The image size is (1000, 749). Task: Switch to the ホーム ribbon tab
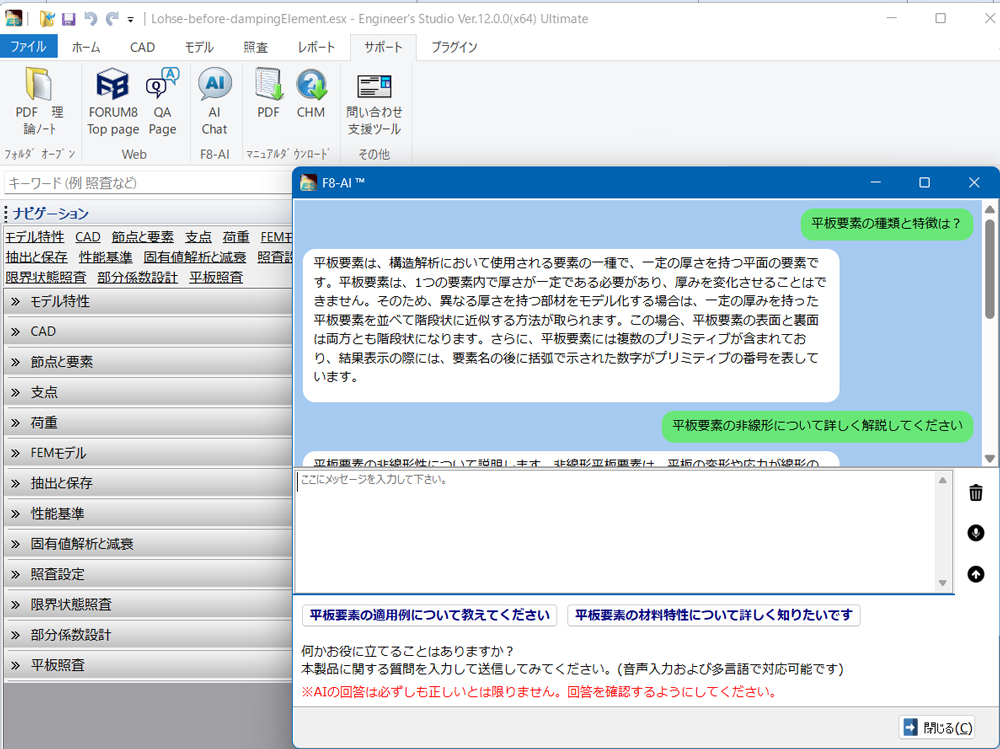pos(86,47)
